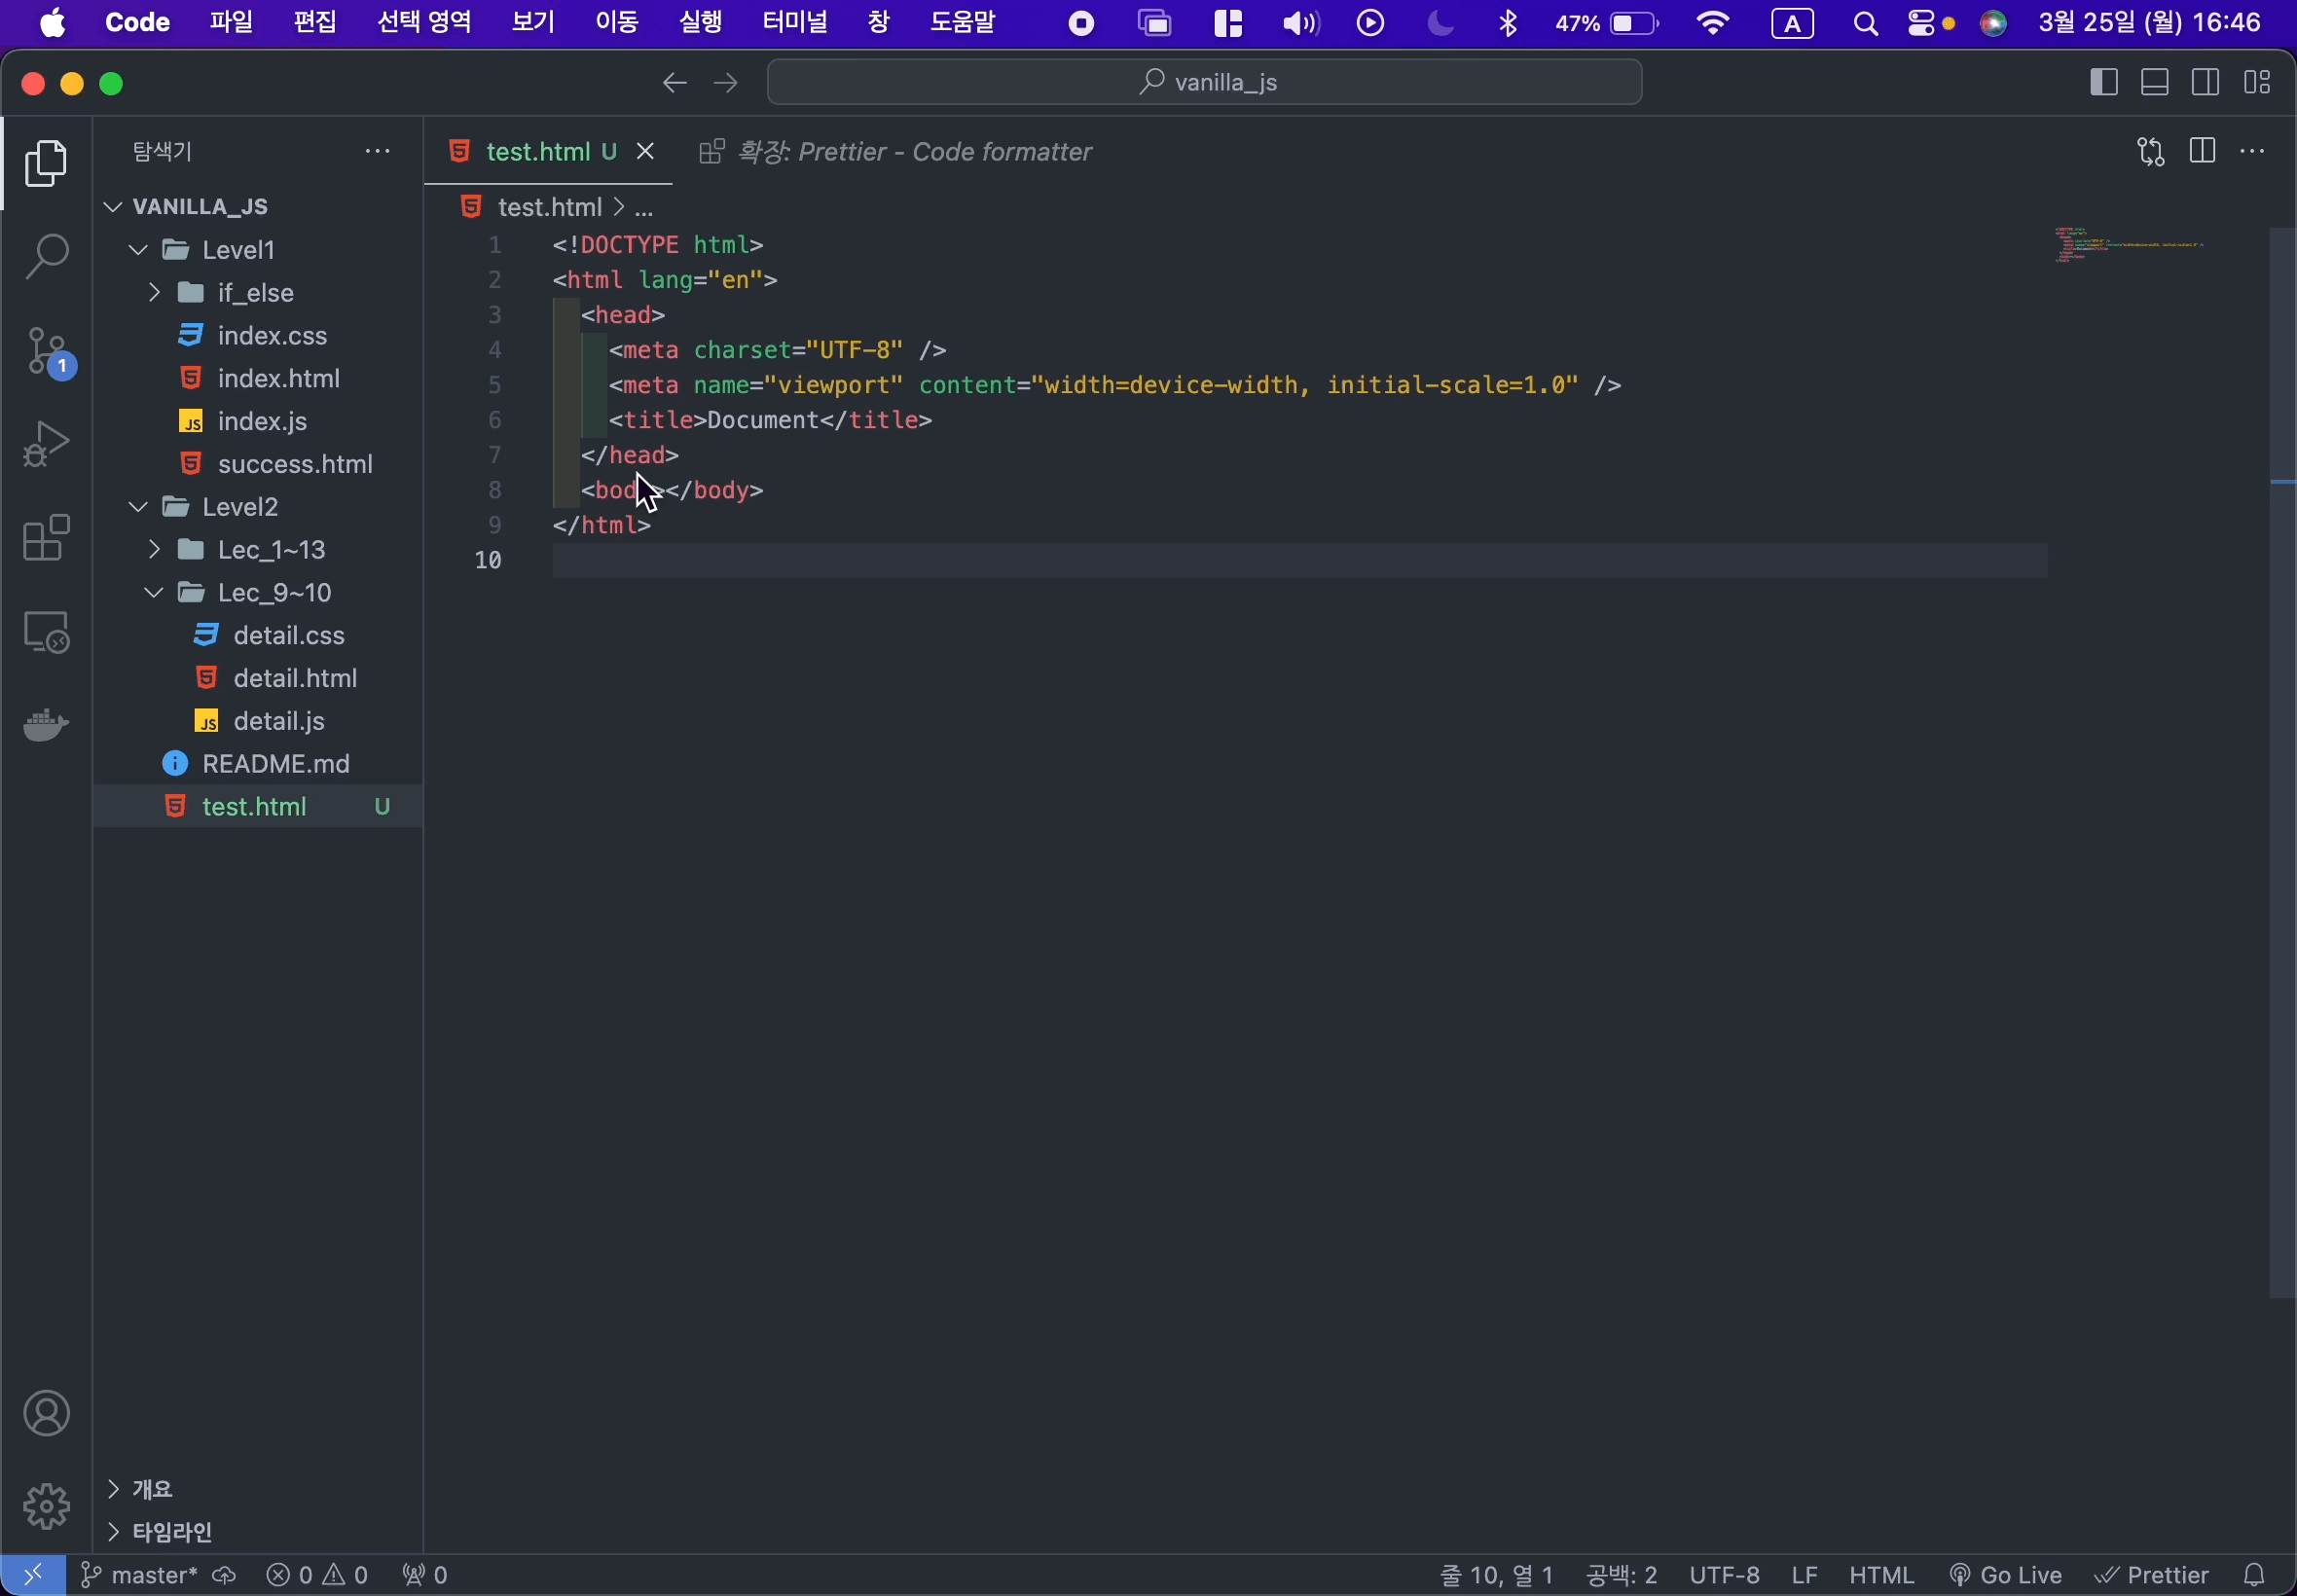
Task: Open the Search view in activity bar
Action: (x=46, y=257)
